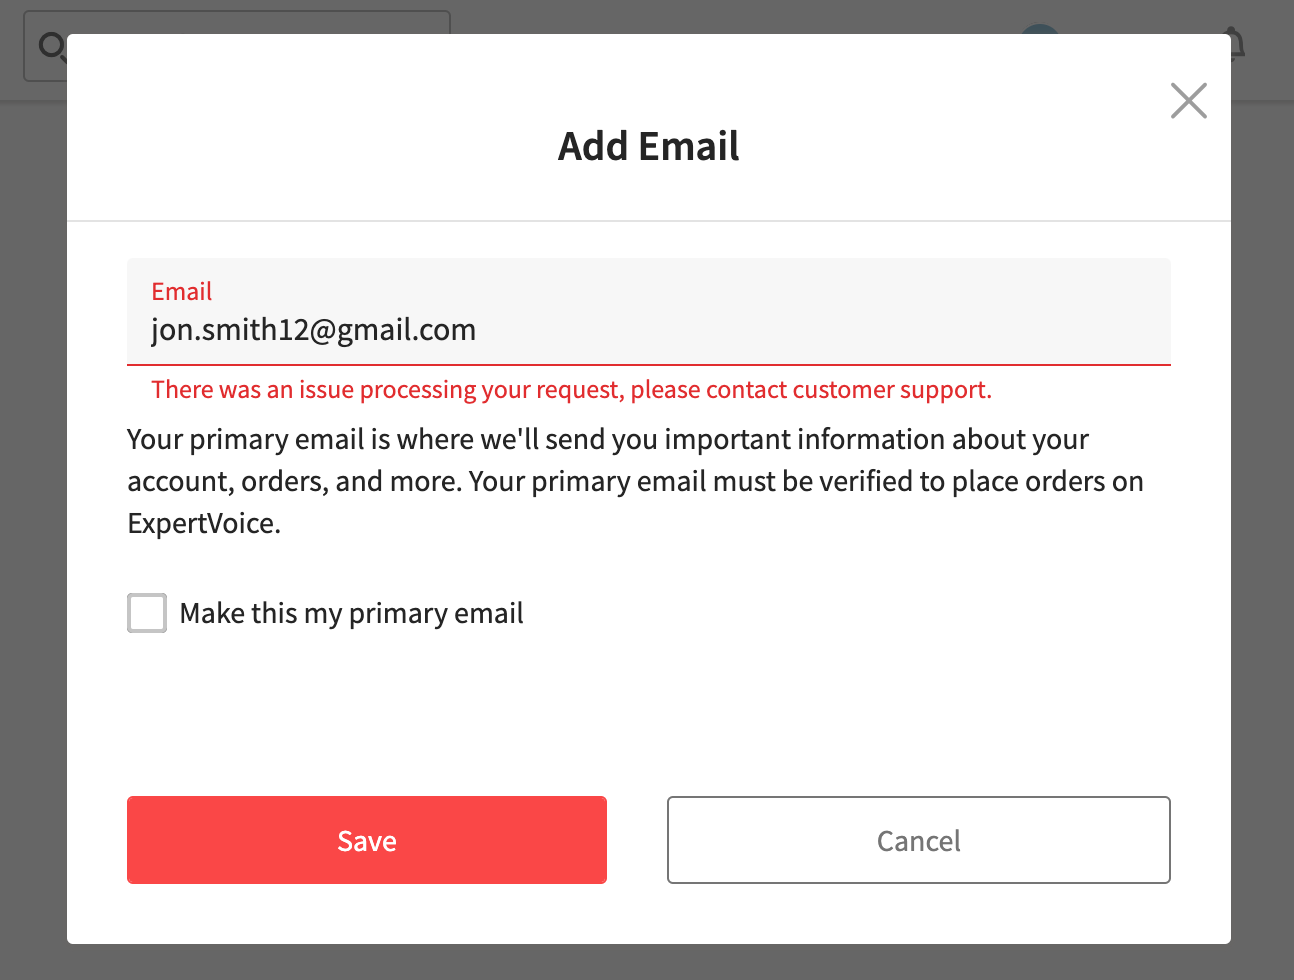This screenshot has height=980, width=1294.
Task: Close the Add Email dialog
Action: (x=1188, y=100)
